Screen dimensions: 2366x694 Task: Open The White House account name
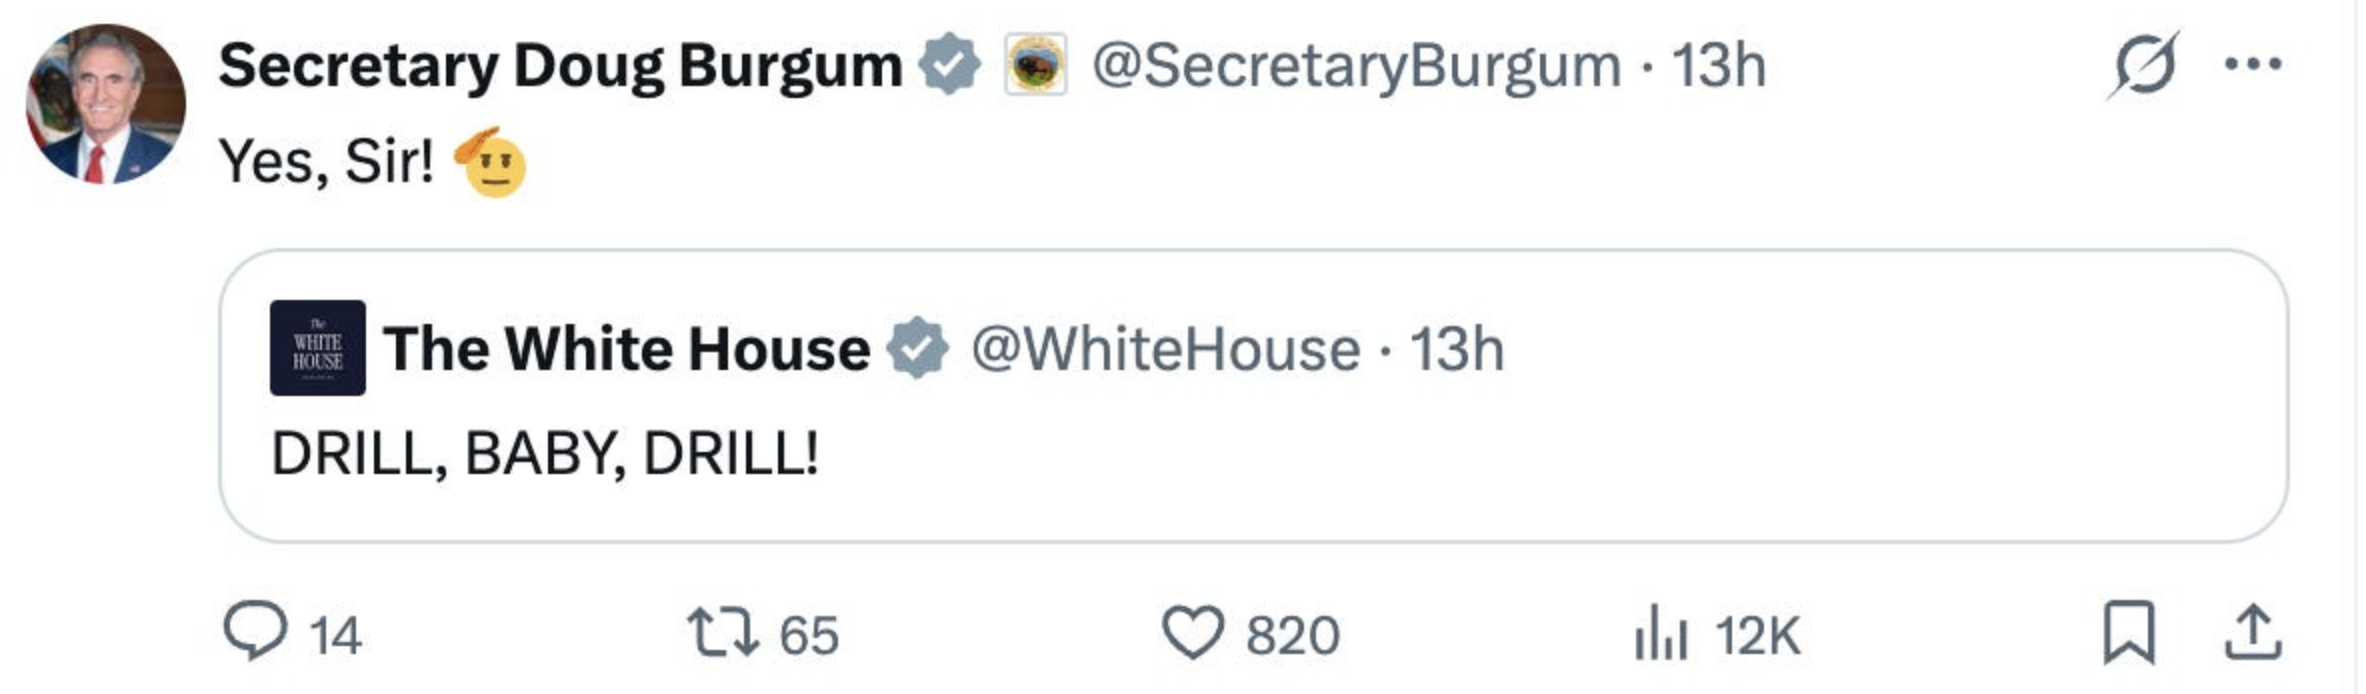click(626, 349)
